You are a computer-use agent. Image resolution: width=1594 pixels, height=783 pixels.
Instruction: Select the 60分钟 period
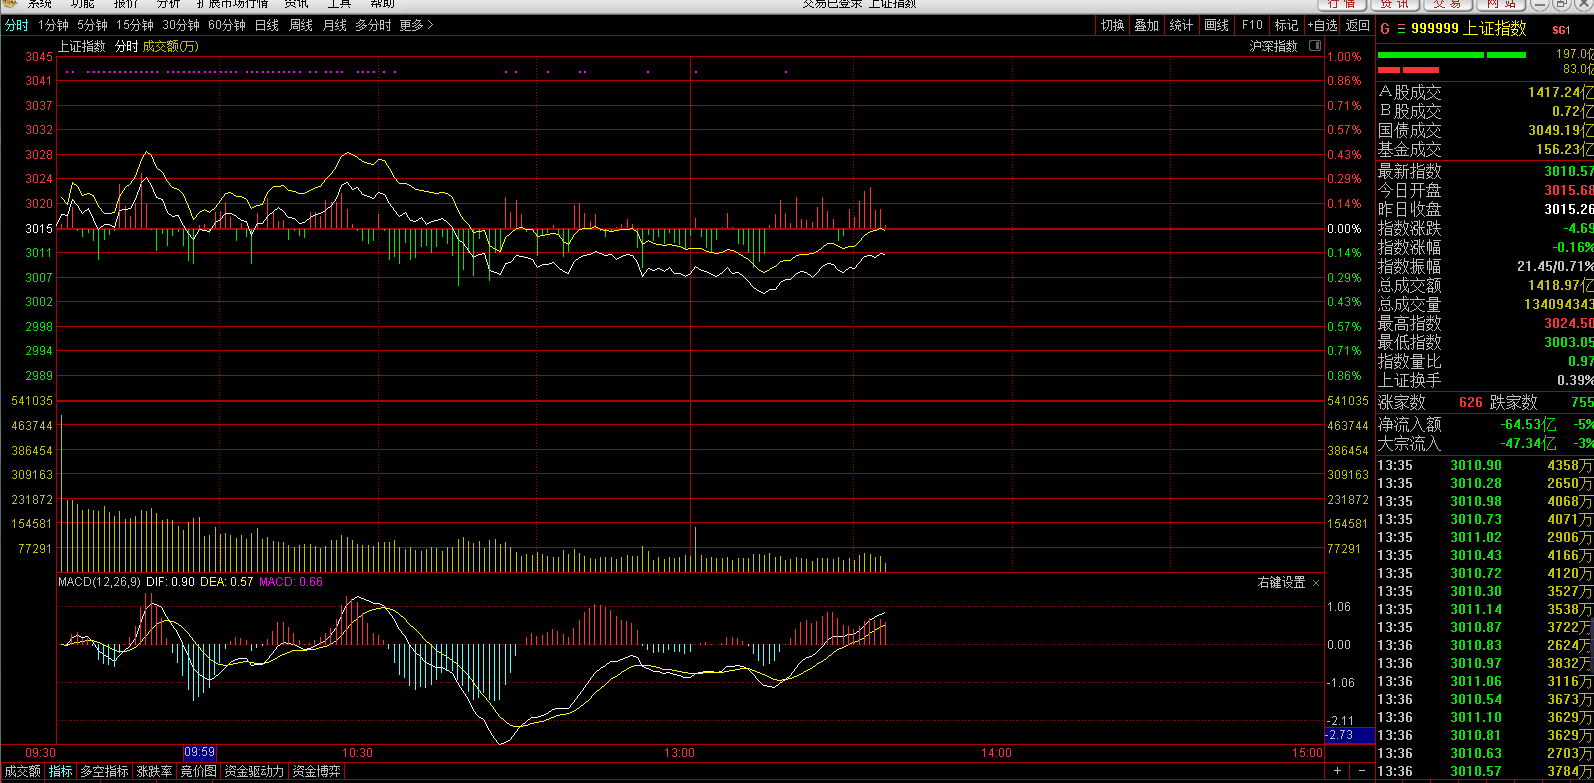click(x=227, y=26)
